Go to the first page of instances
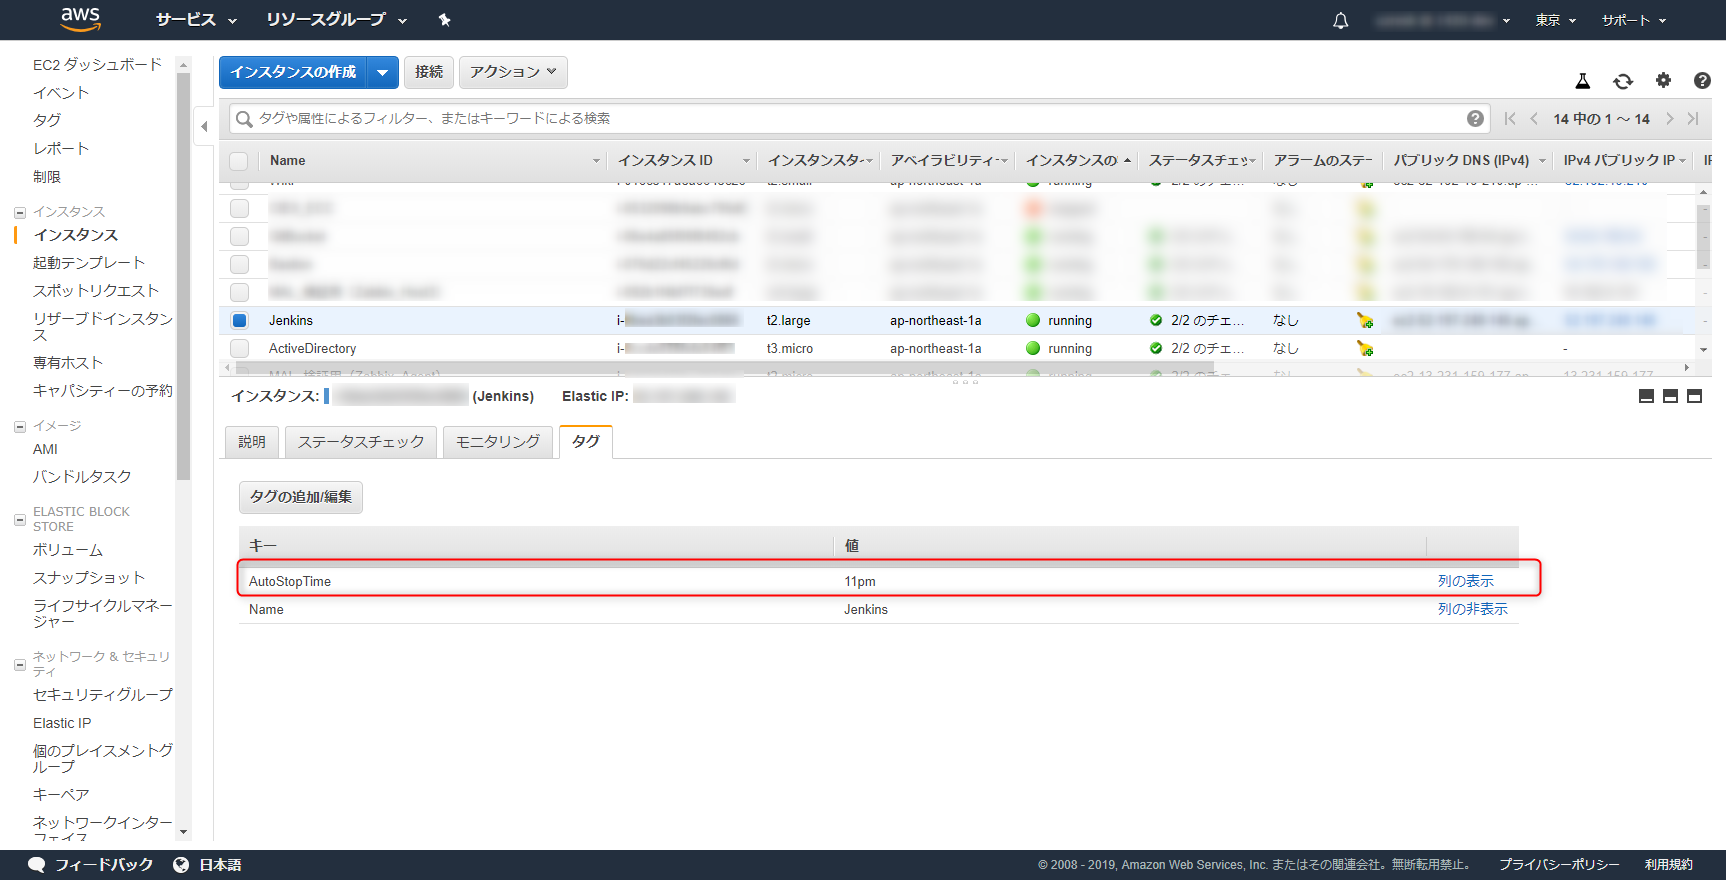 point(1510,118)
